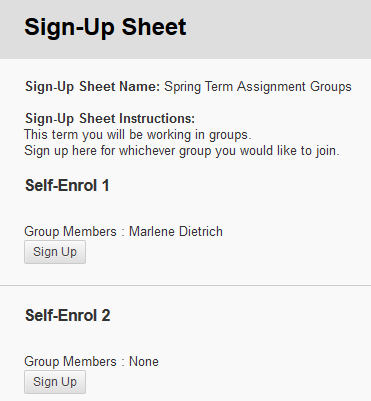The height and width of the screenshot is (401, 371).
Task: Select the Self-Enrol 2 group heading
Action: click(68, 315)
